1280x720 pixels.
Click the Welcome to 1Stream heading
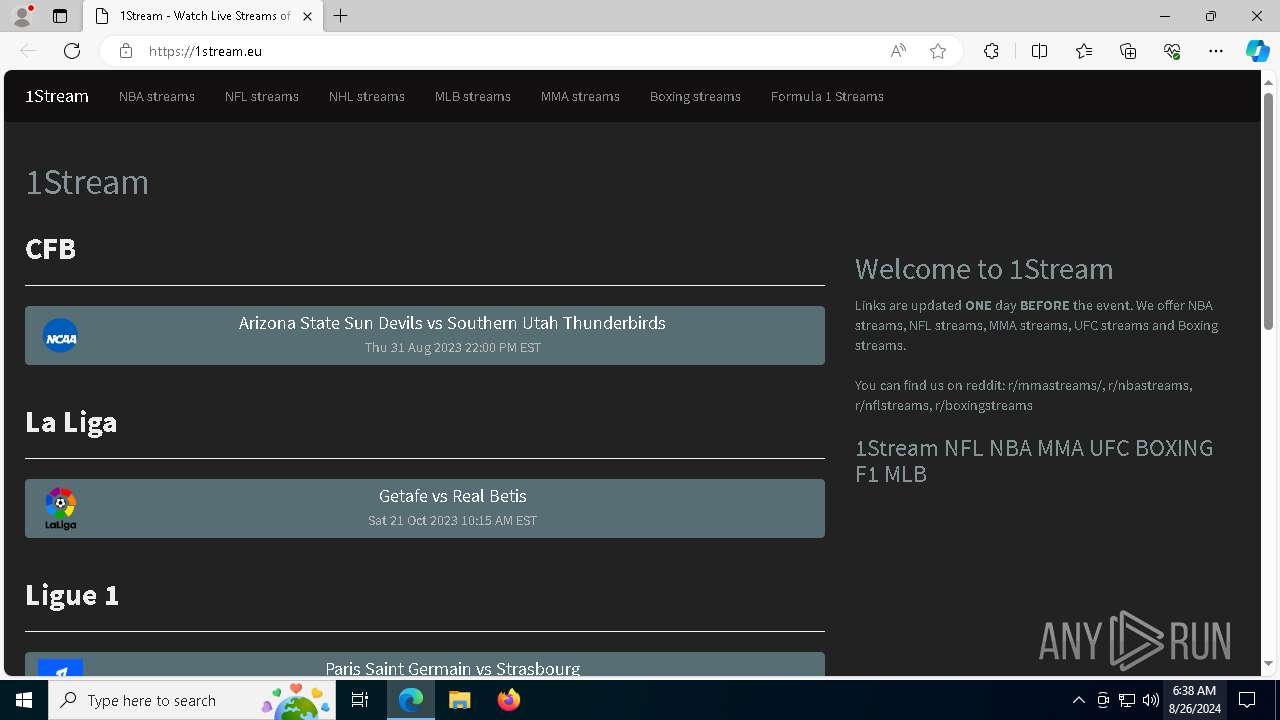click(984, 268)
